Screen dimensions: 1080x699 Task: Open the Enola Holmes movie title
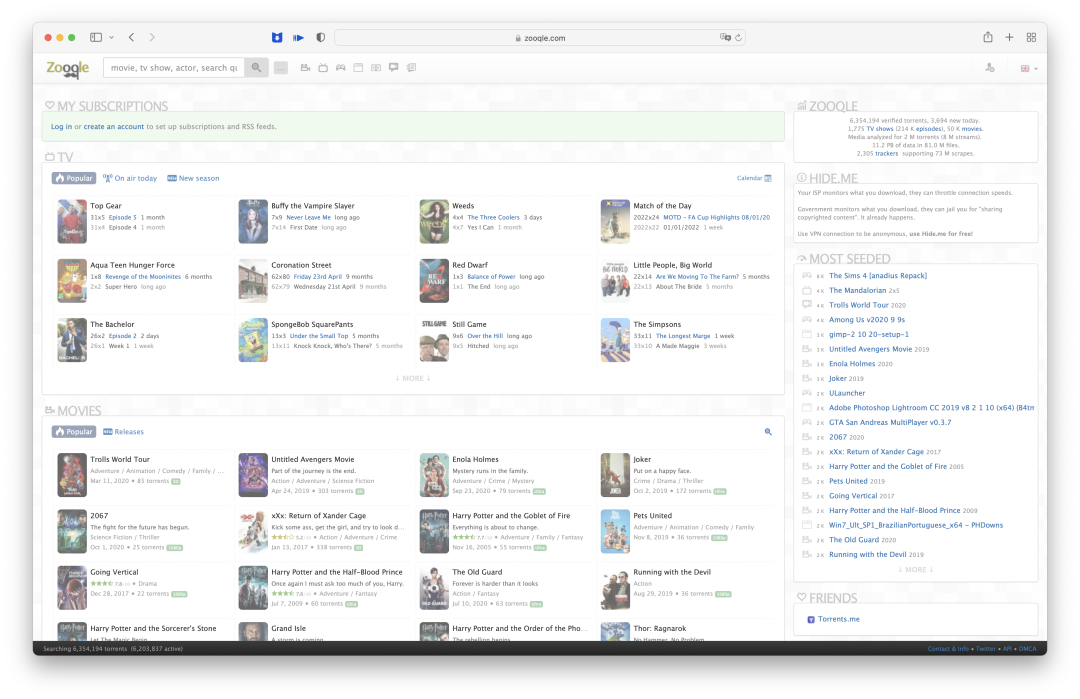475,459
